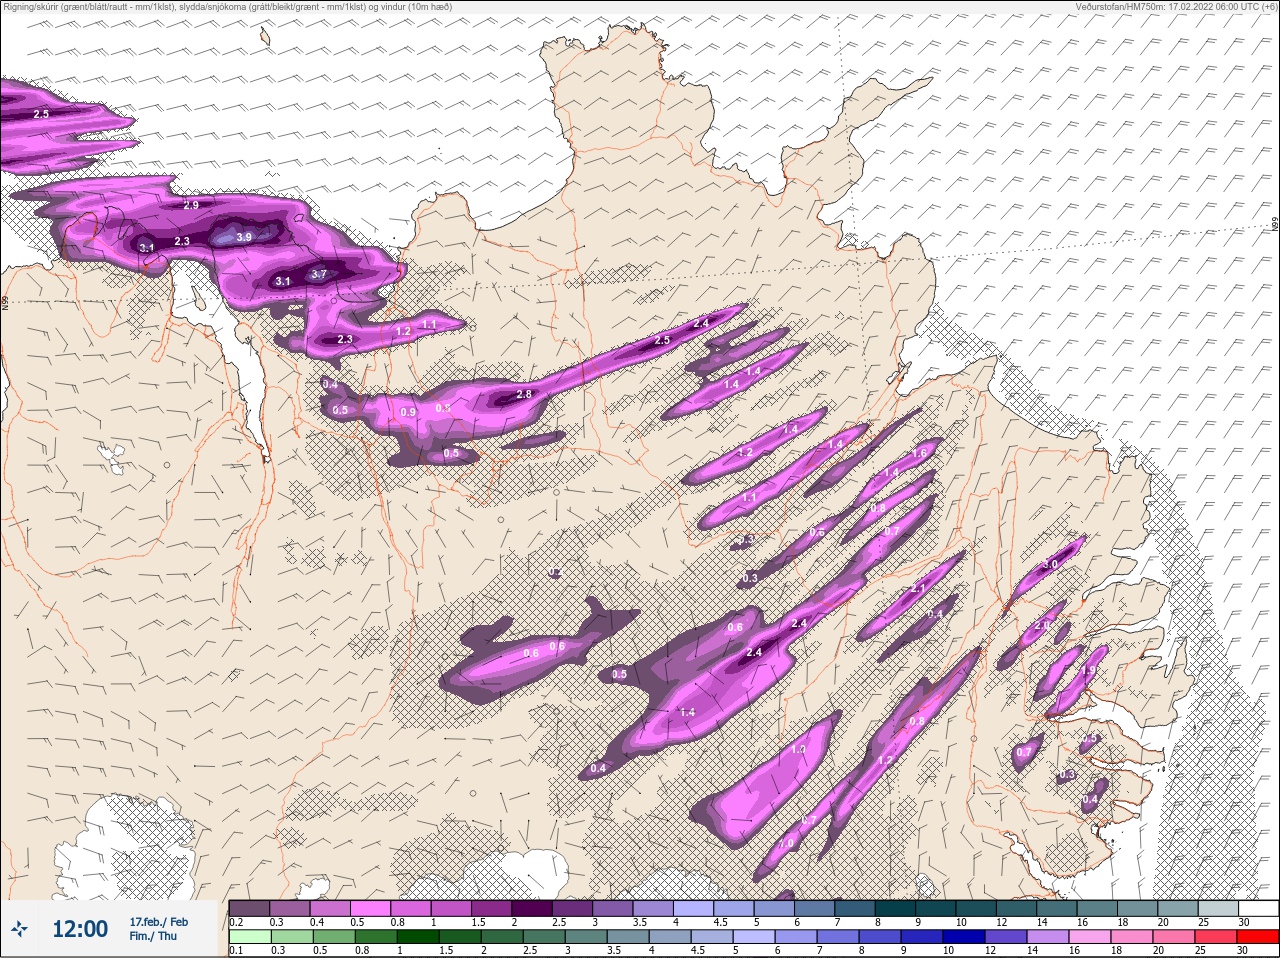Click the 0.9 precipitation value on map

pos(408,412)
